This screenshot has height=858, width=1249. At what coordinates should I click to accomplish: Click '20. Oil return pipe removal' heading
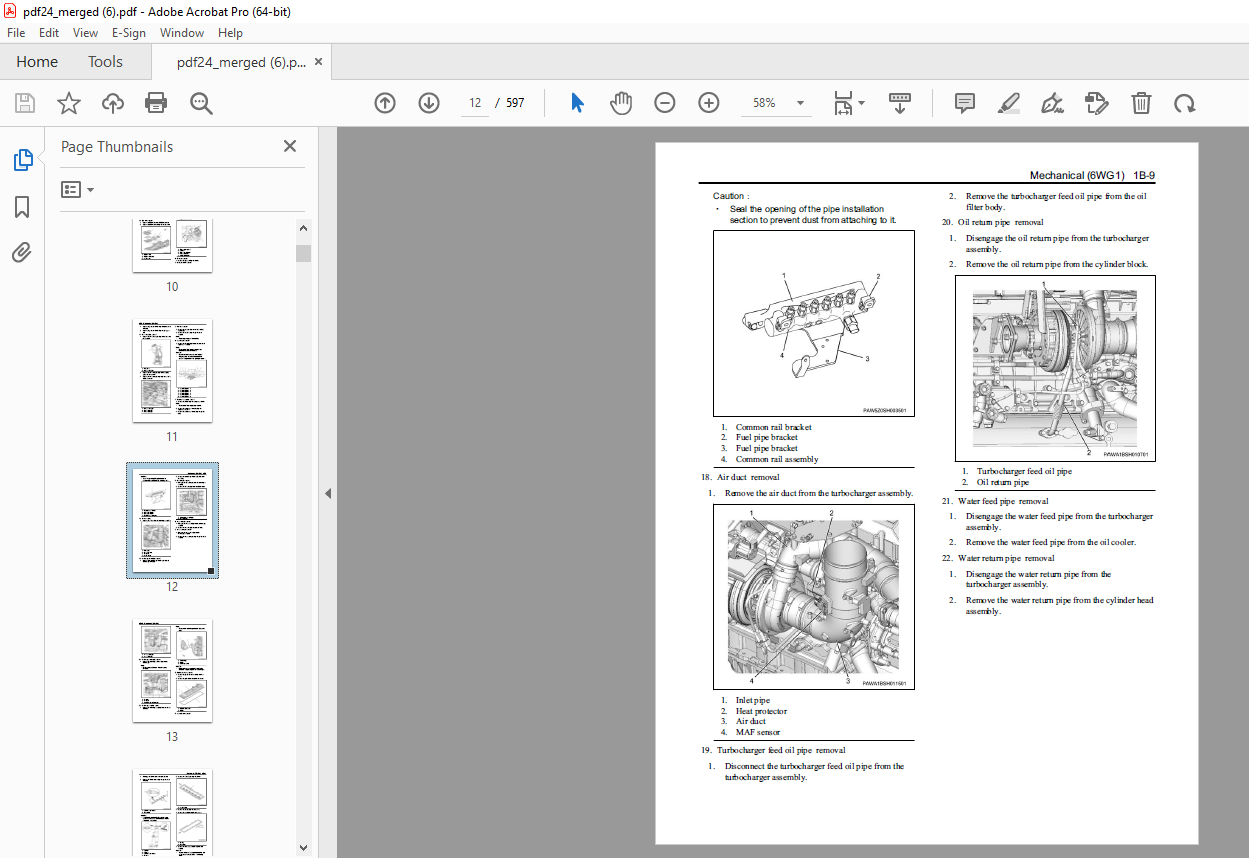[993, 222]
